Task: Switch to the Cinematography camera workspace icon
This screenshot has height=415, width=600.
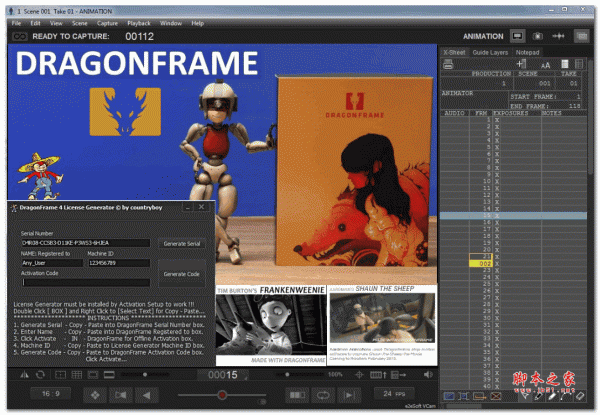Action: (538, 36)
